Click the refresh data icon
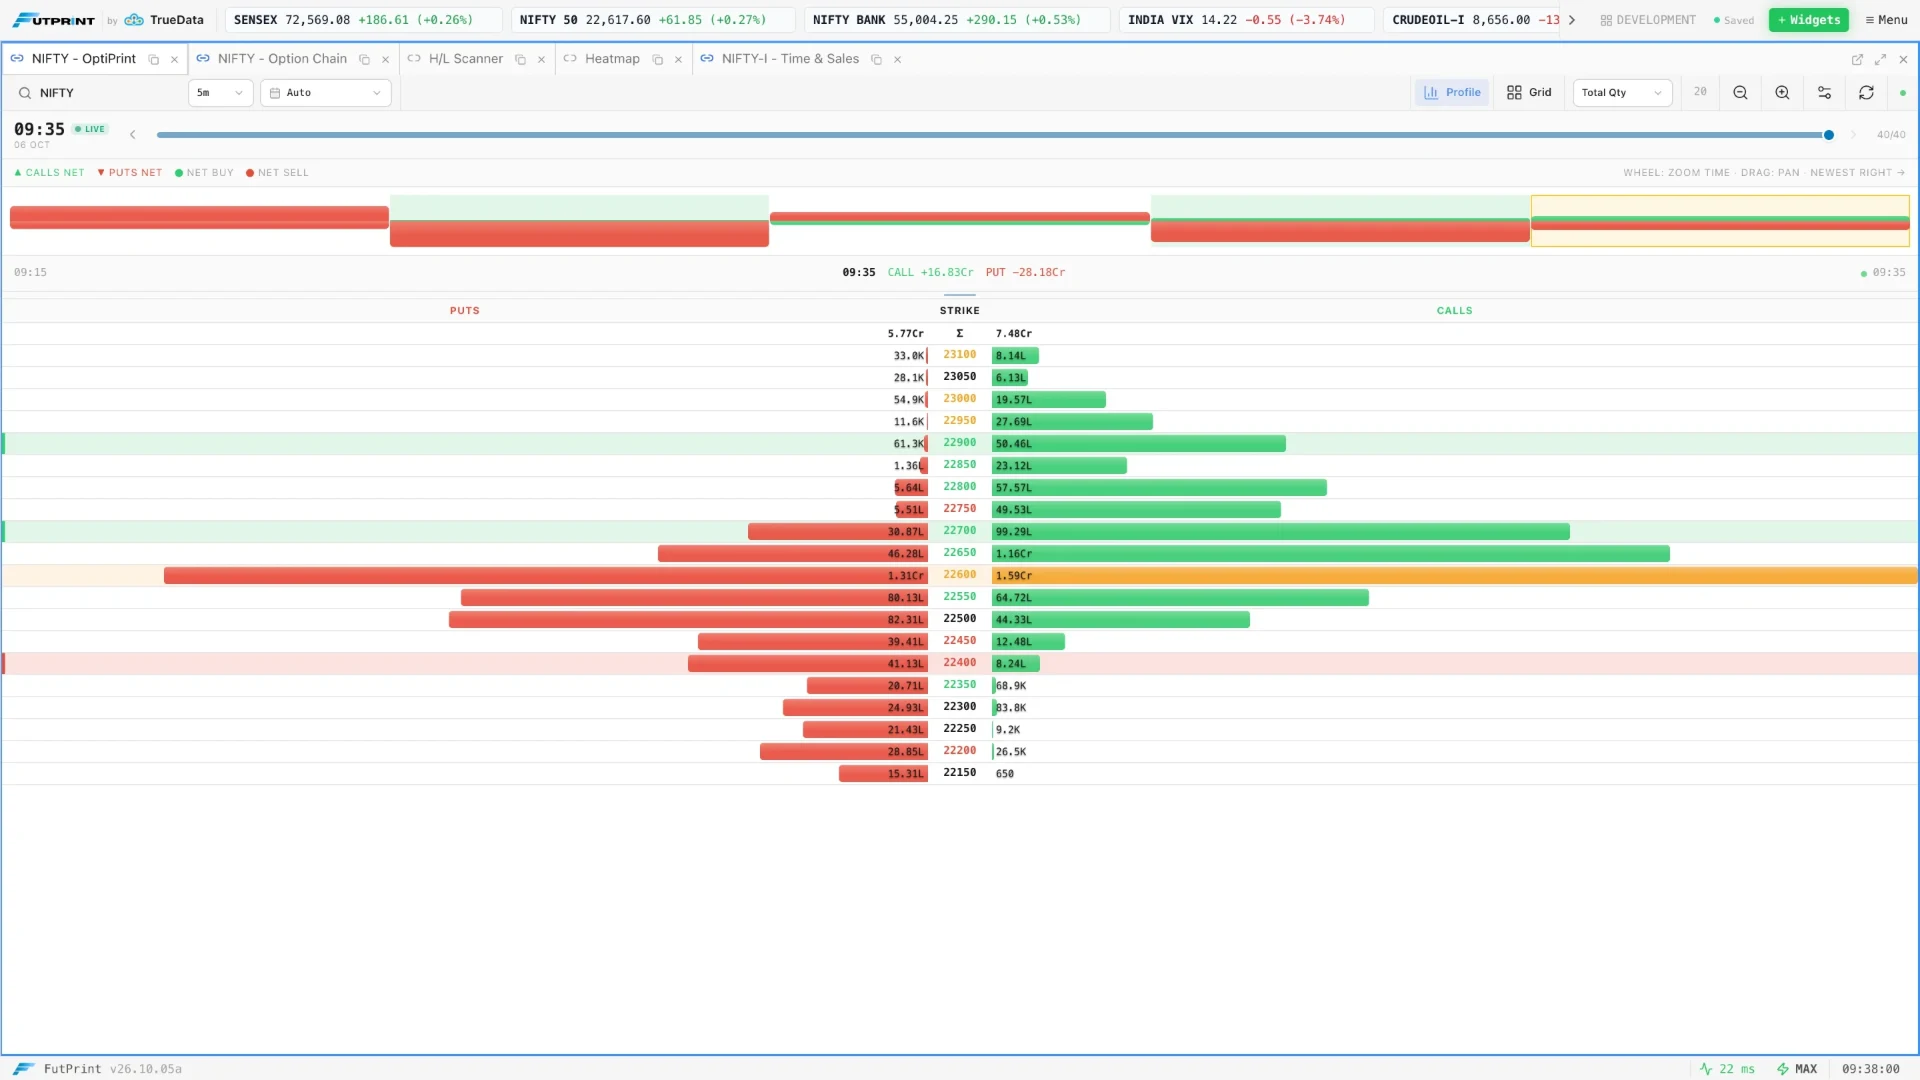1920x1080 pixels. click(1866, 92)
